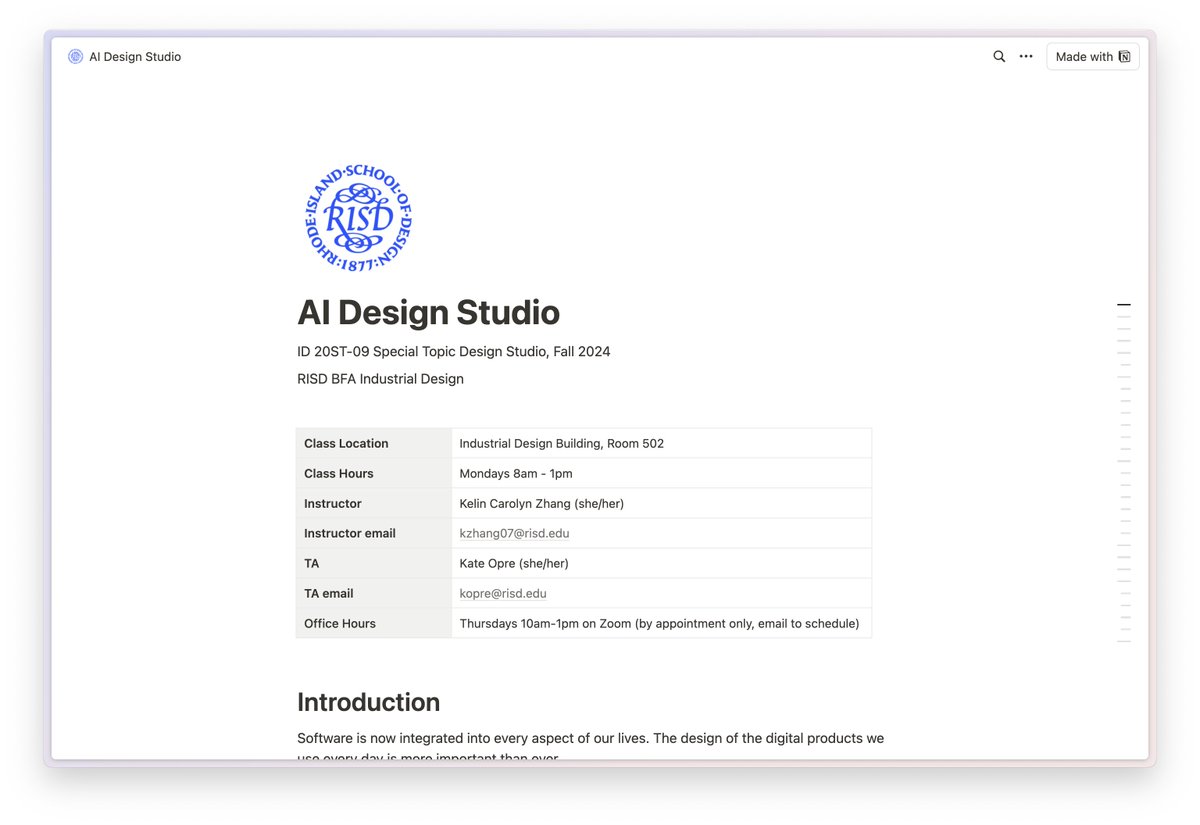The image size is (1200, 825).
Task: Open the kzhang07@risd.edu email link
Action: click(x=514, y=533)
